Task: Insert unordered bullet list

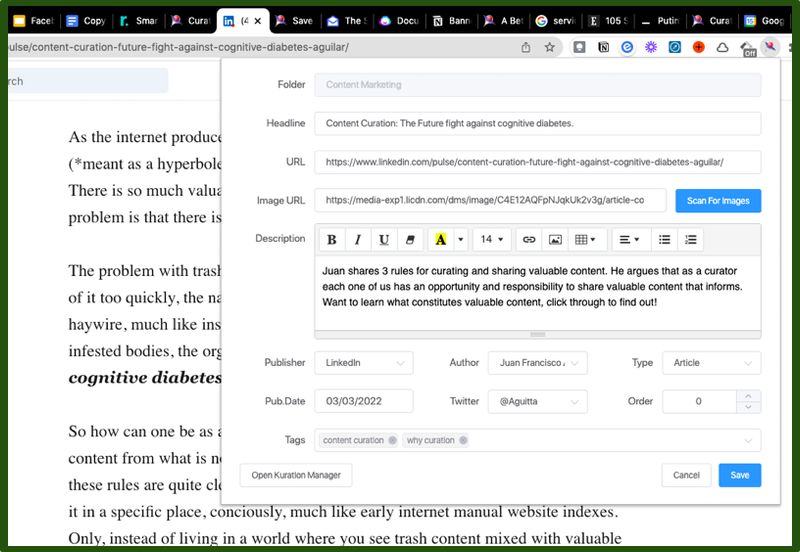Action: [x=664, y=239]
